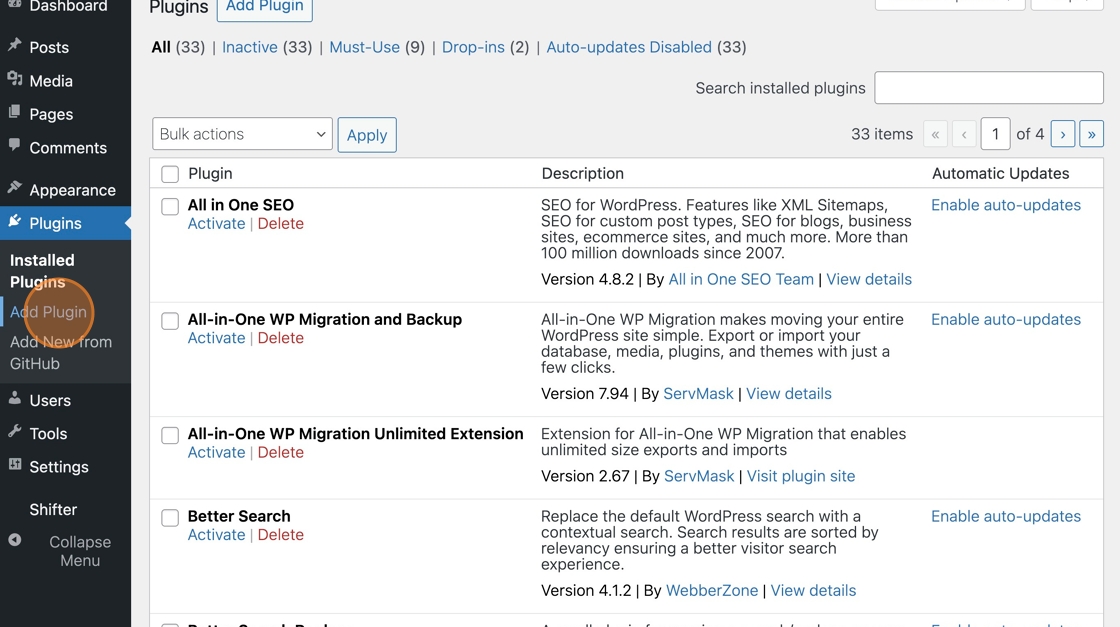Click the Pages icon in sidebar
The height and width of the screenshot is (627, 1120).
pos(14,112)
